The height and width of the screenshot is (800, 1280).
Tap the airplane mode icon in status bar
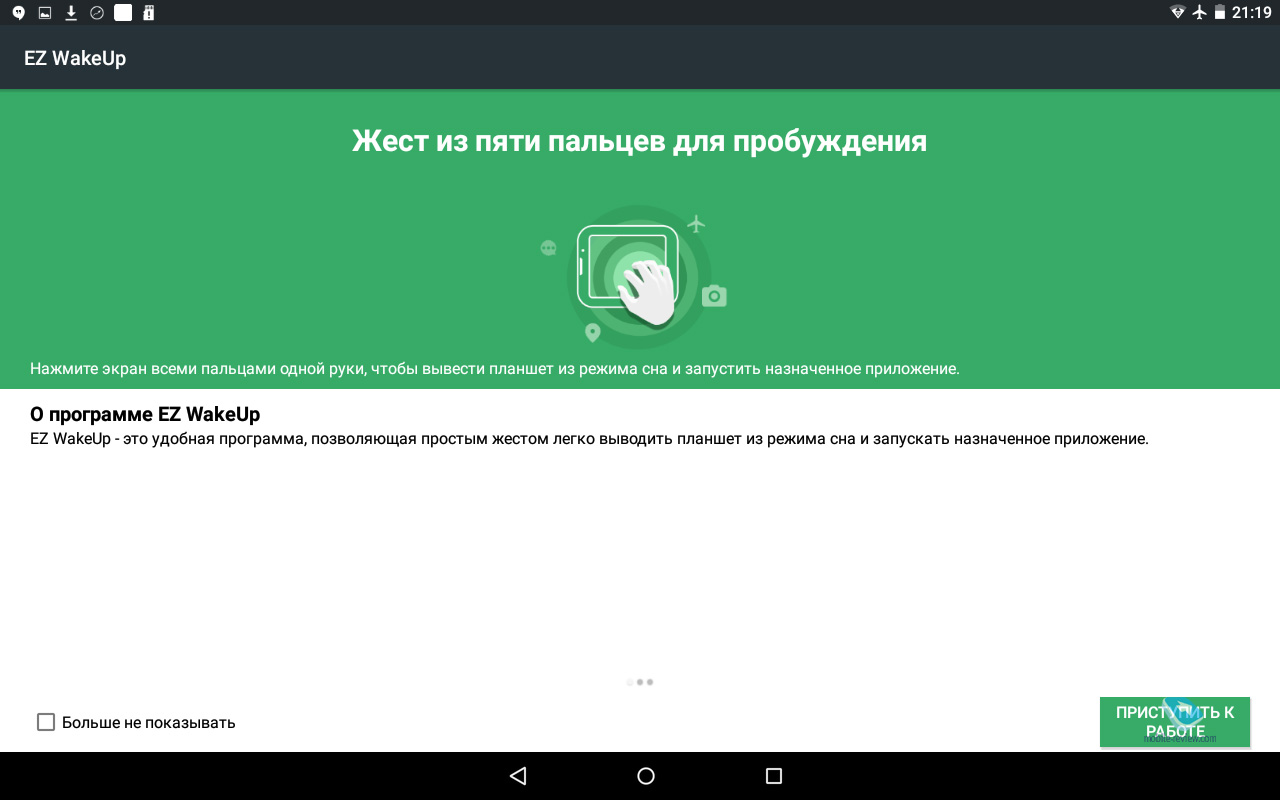point(1200,13)
